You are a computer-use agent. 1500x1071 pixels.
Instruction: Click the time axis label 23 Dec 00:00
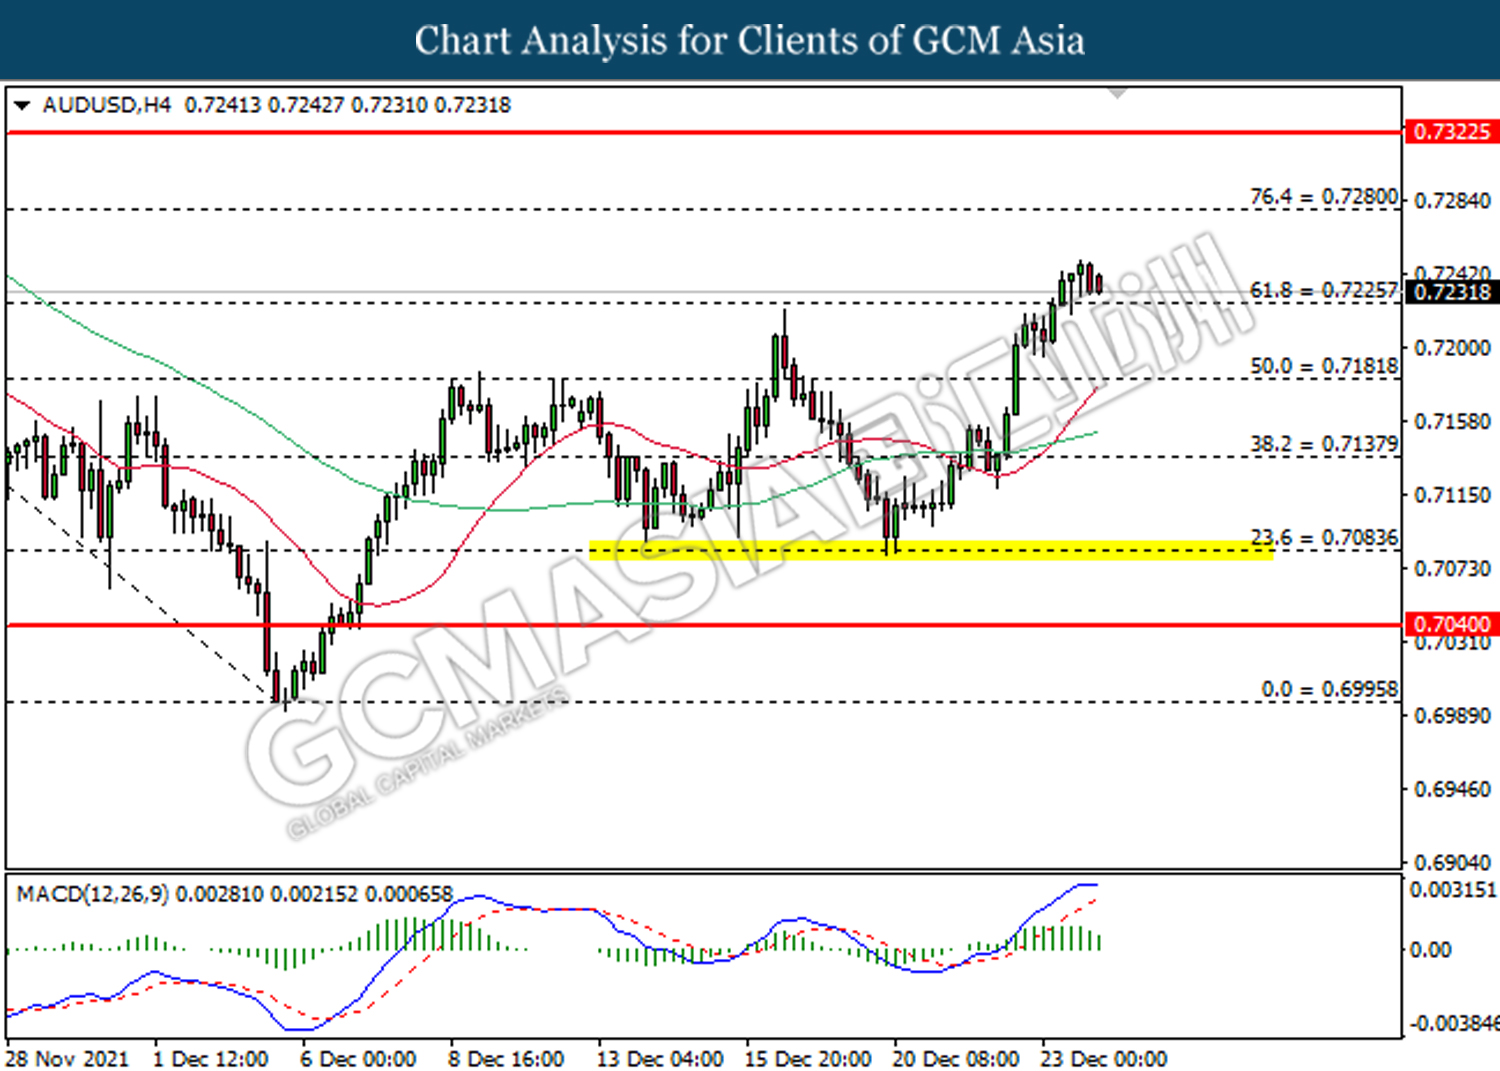[x=1104, y=1058]
